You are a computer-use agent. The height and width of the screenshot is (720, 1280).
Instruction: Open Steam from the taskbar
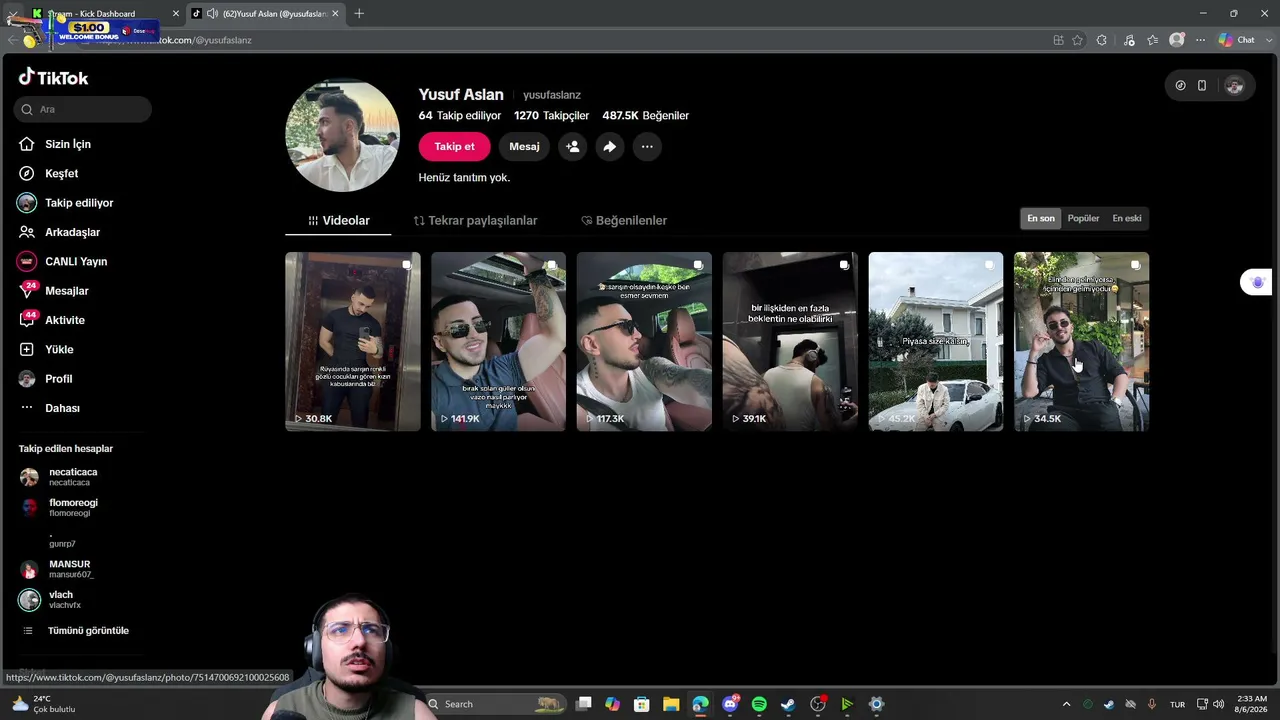(788, 704)
